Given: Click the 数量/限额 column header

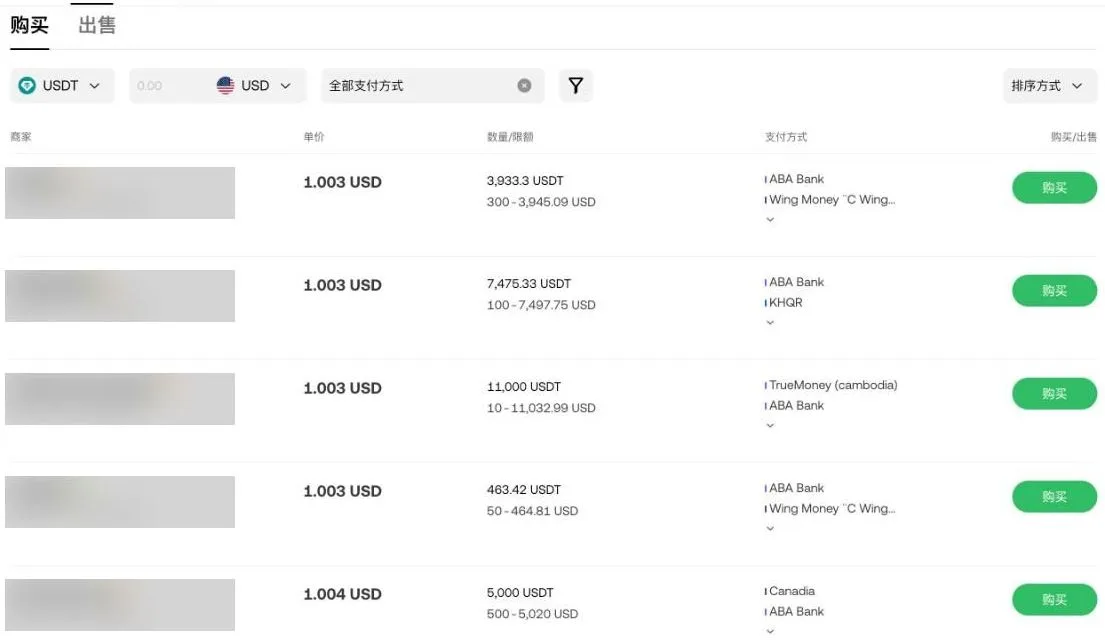Looking at the screenshot, I should pyautogui.click(x=510, y=137).
